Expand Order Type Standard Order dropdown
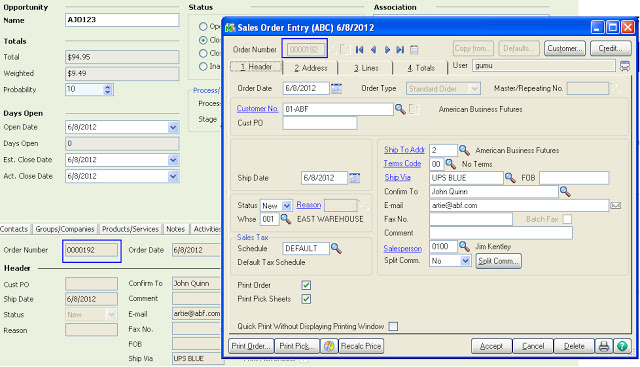 474,89
